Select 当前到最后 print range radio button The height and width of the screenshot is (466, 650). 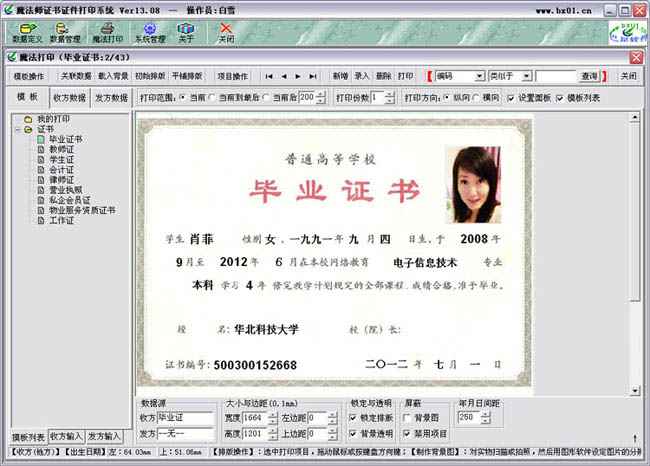[x=213, y=98]
